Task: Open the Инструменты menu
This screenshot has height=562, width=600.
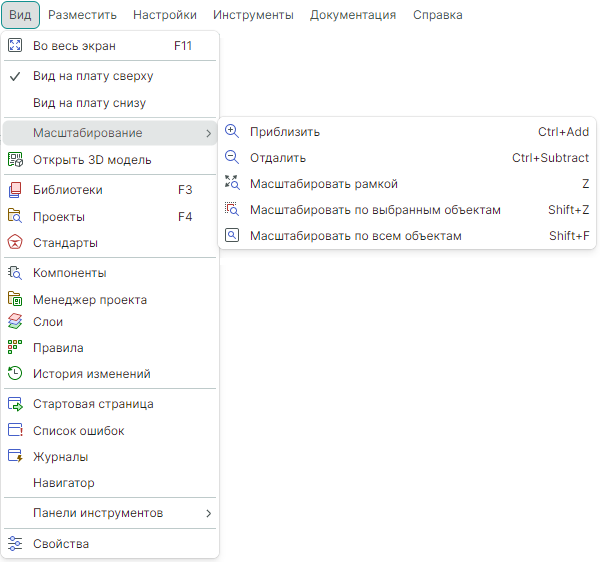Action: (x=253, y=15)
